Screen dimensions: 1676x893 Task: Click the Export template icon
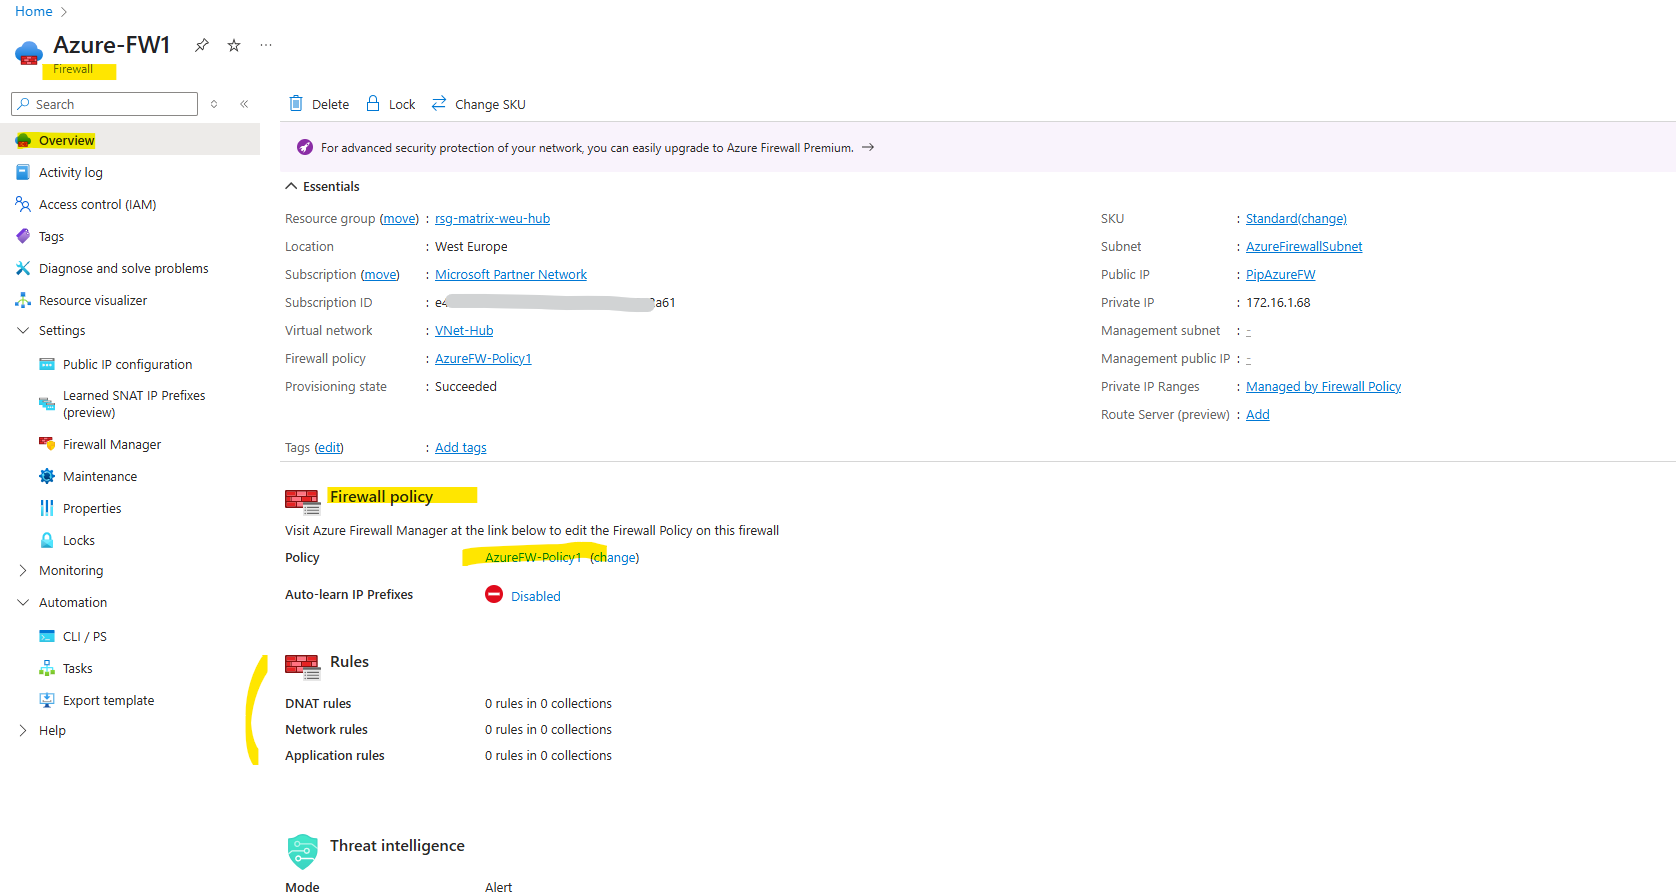(47, 700)
